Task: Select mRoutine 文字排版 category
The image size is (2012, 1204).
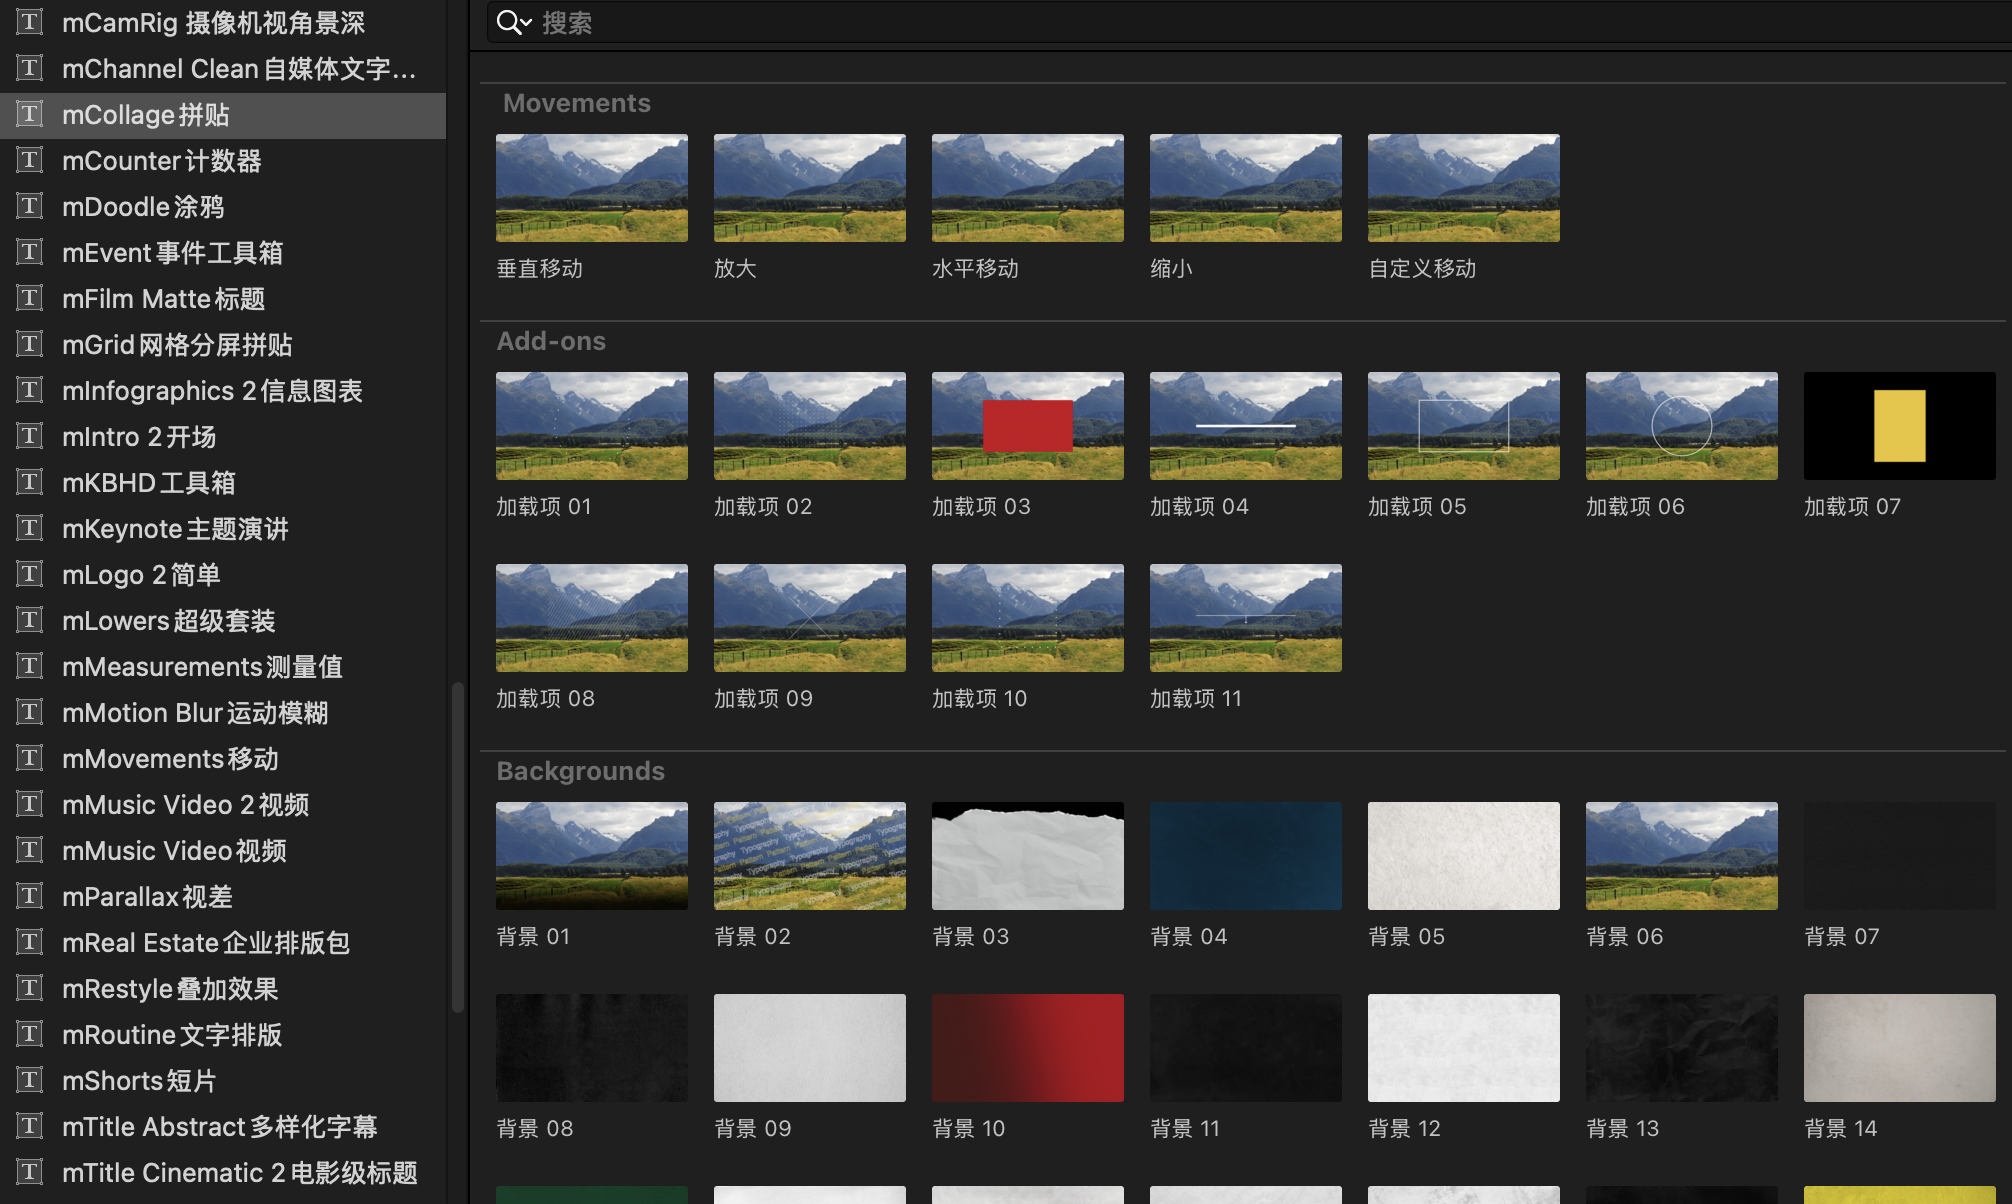Action: [x=223, y=1035]
